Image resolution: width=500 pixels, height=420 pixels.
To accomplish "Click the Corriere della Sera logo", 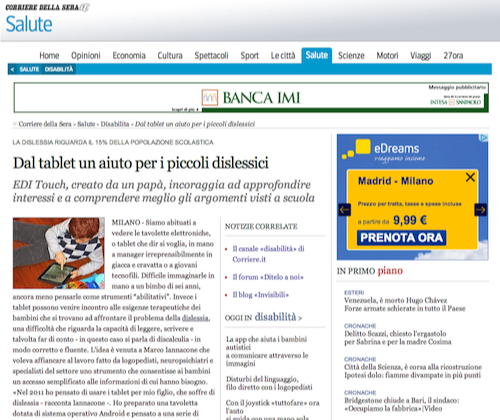I will pos(47,7).
